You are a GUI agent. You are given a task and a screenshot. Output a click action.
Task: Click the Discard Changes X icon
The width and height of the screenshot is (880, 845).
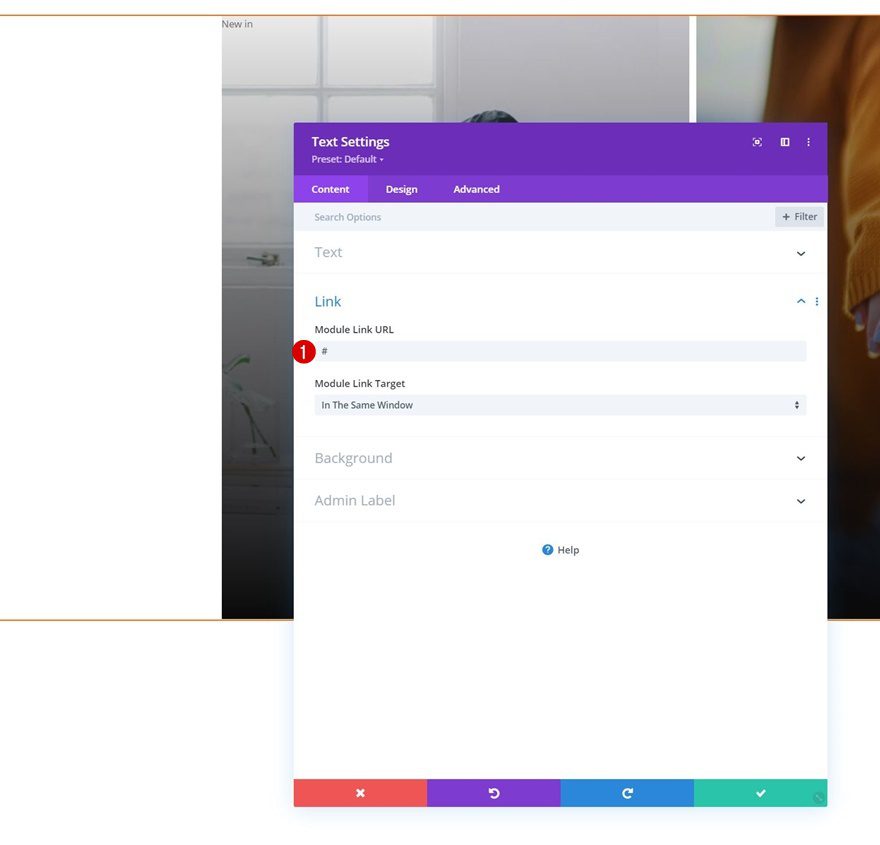click(x=360, y=792)
